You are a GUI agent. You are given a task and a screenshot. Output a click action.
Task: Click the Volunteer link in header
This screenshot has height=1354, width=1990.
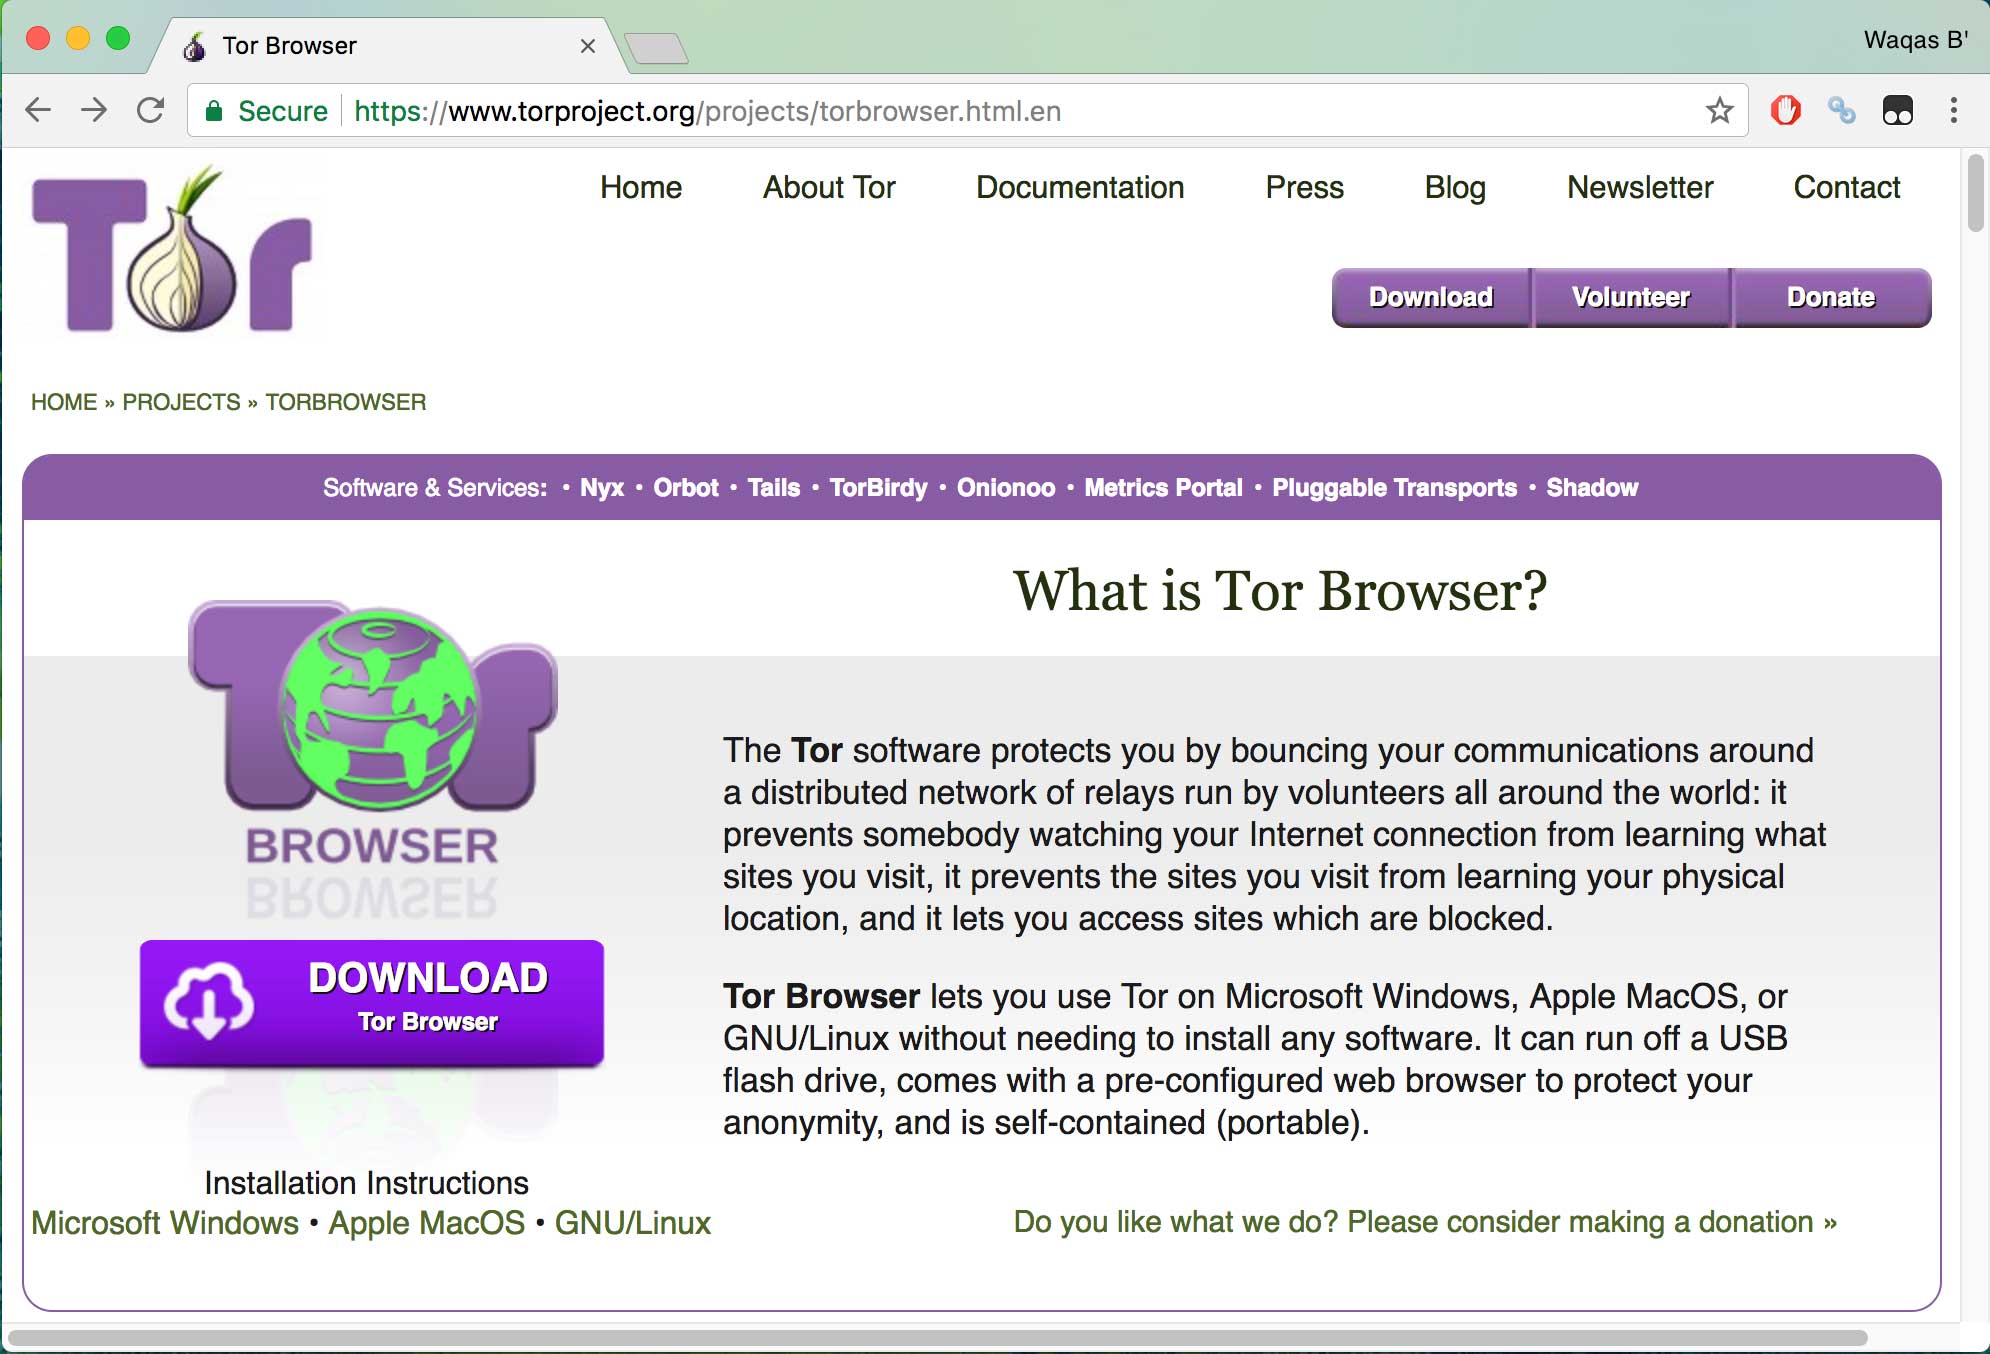tap(1629, 295)
